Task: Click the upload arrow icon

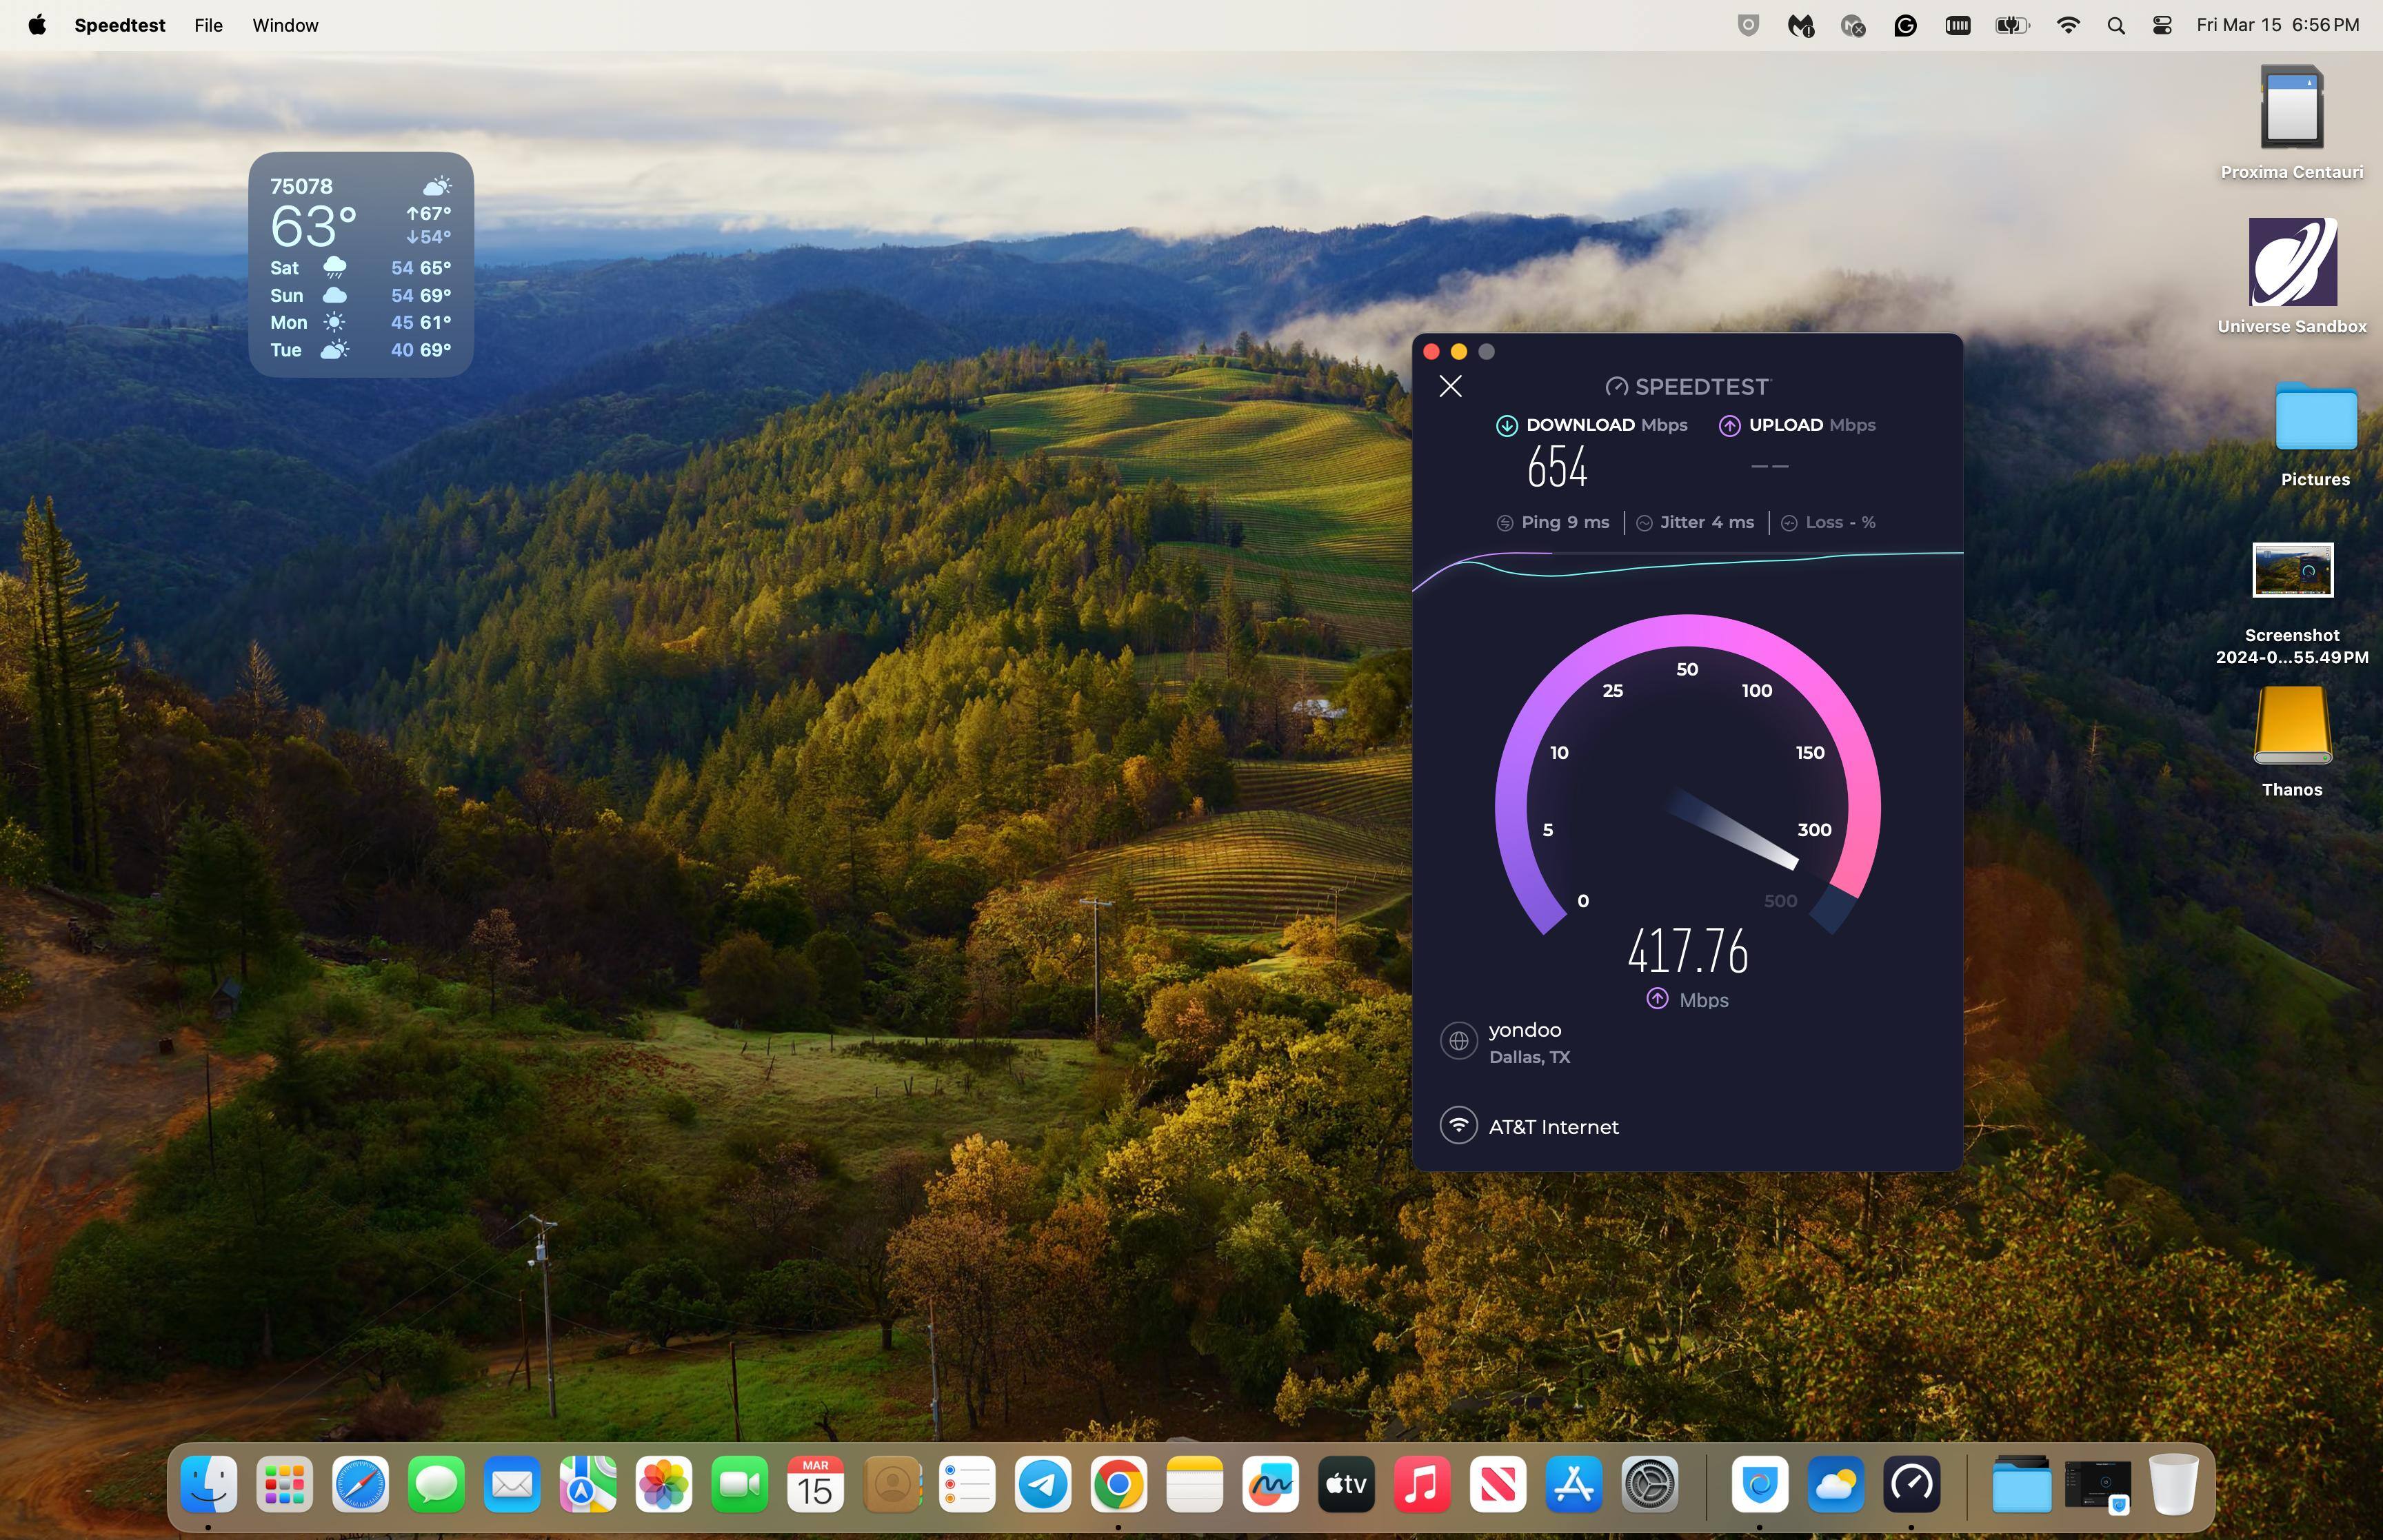Action: [x=1729, y=426]
